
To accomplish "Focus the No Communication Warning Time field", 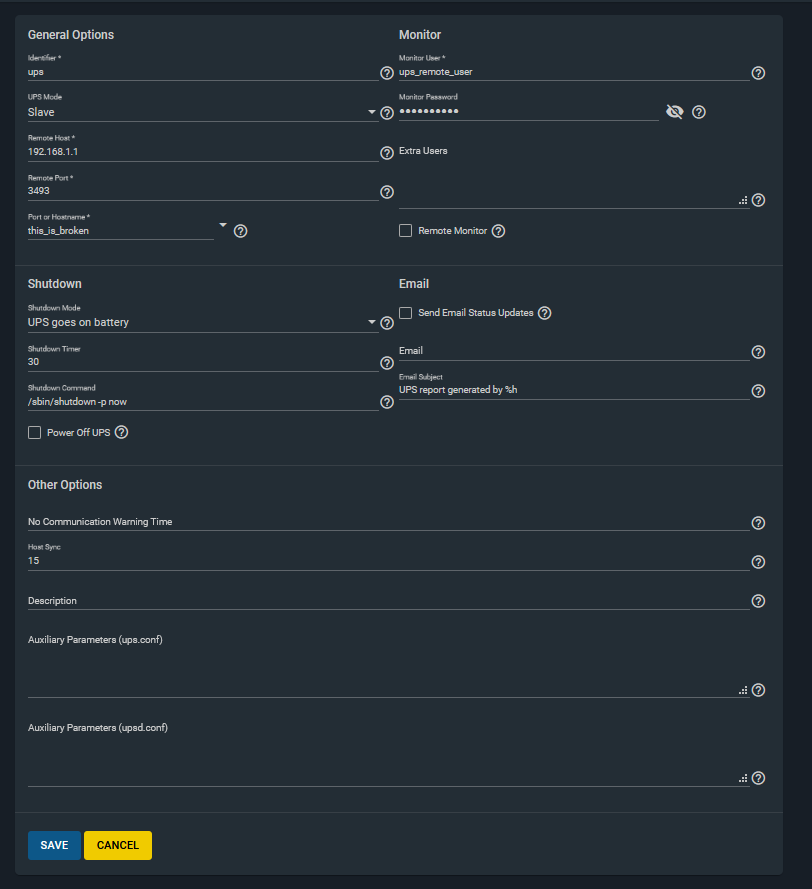I will (388, 522).
